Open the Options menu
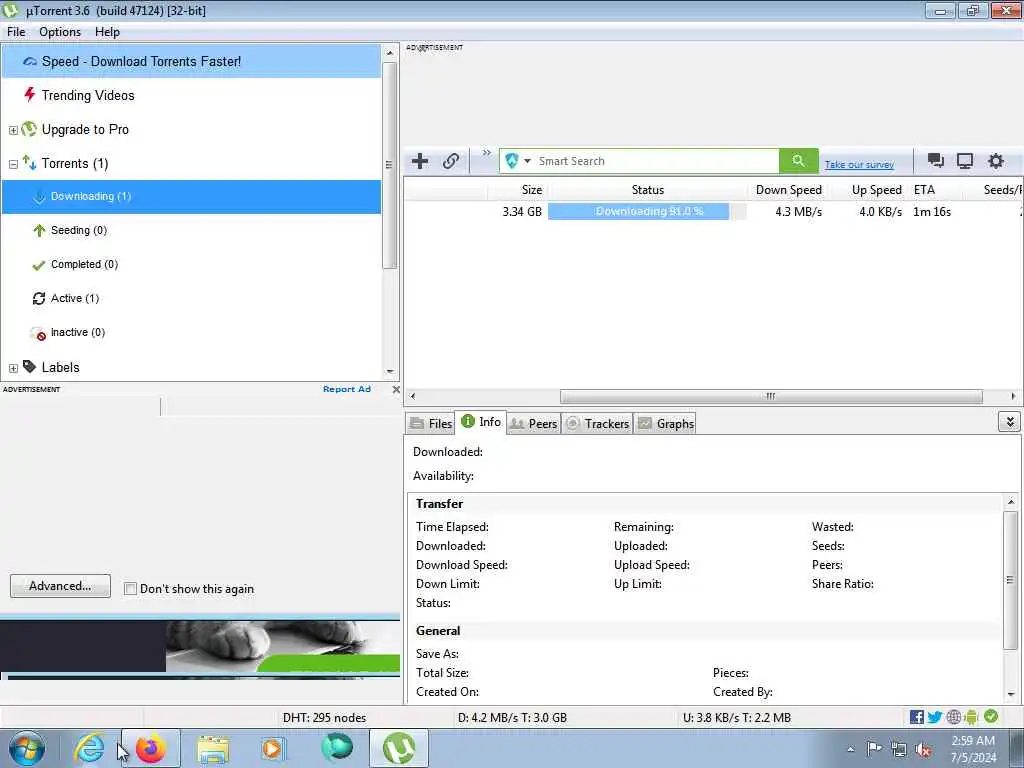The height and width of the screenshot is (768, 1024). (60, 32)
